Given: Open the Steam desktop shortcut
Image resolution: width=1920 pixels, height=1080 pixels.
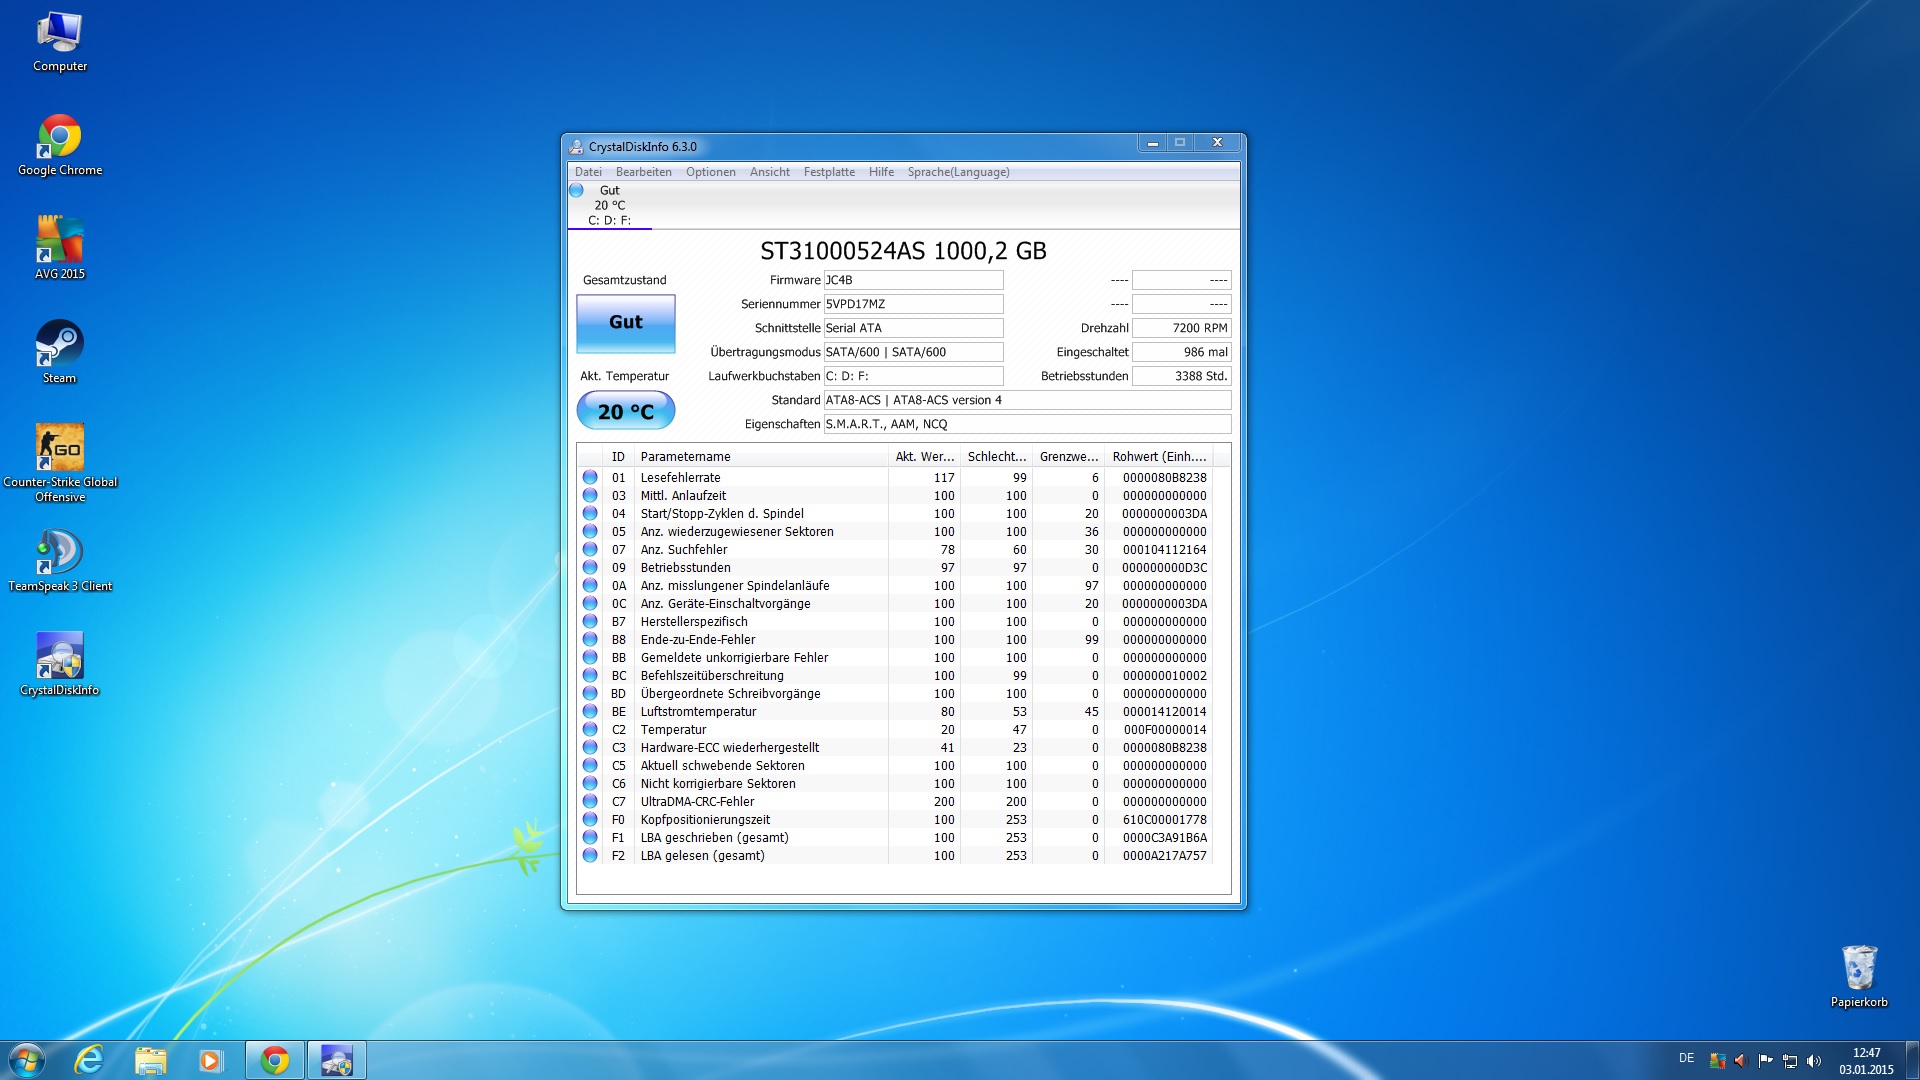Looking at the screenshot, I should 59,345.
